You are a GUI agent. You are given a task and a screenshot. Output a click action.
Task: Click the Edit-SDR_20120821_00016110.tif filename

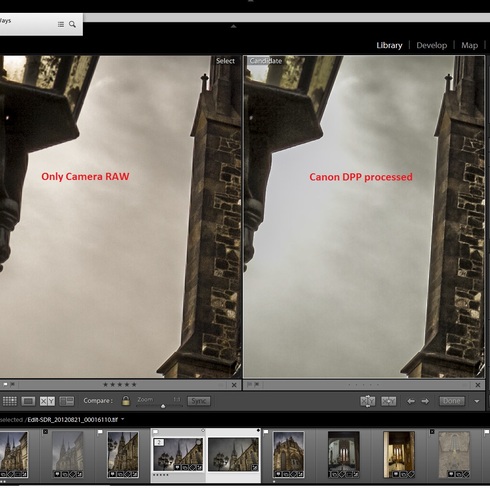72,420
